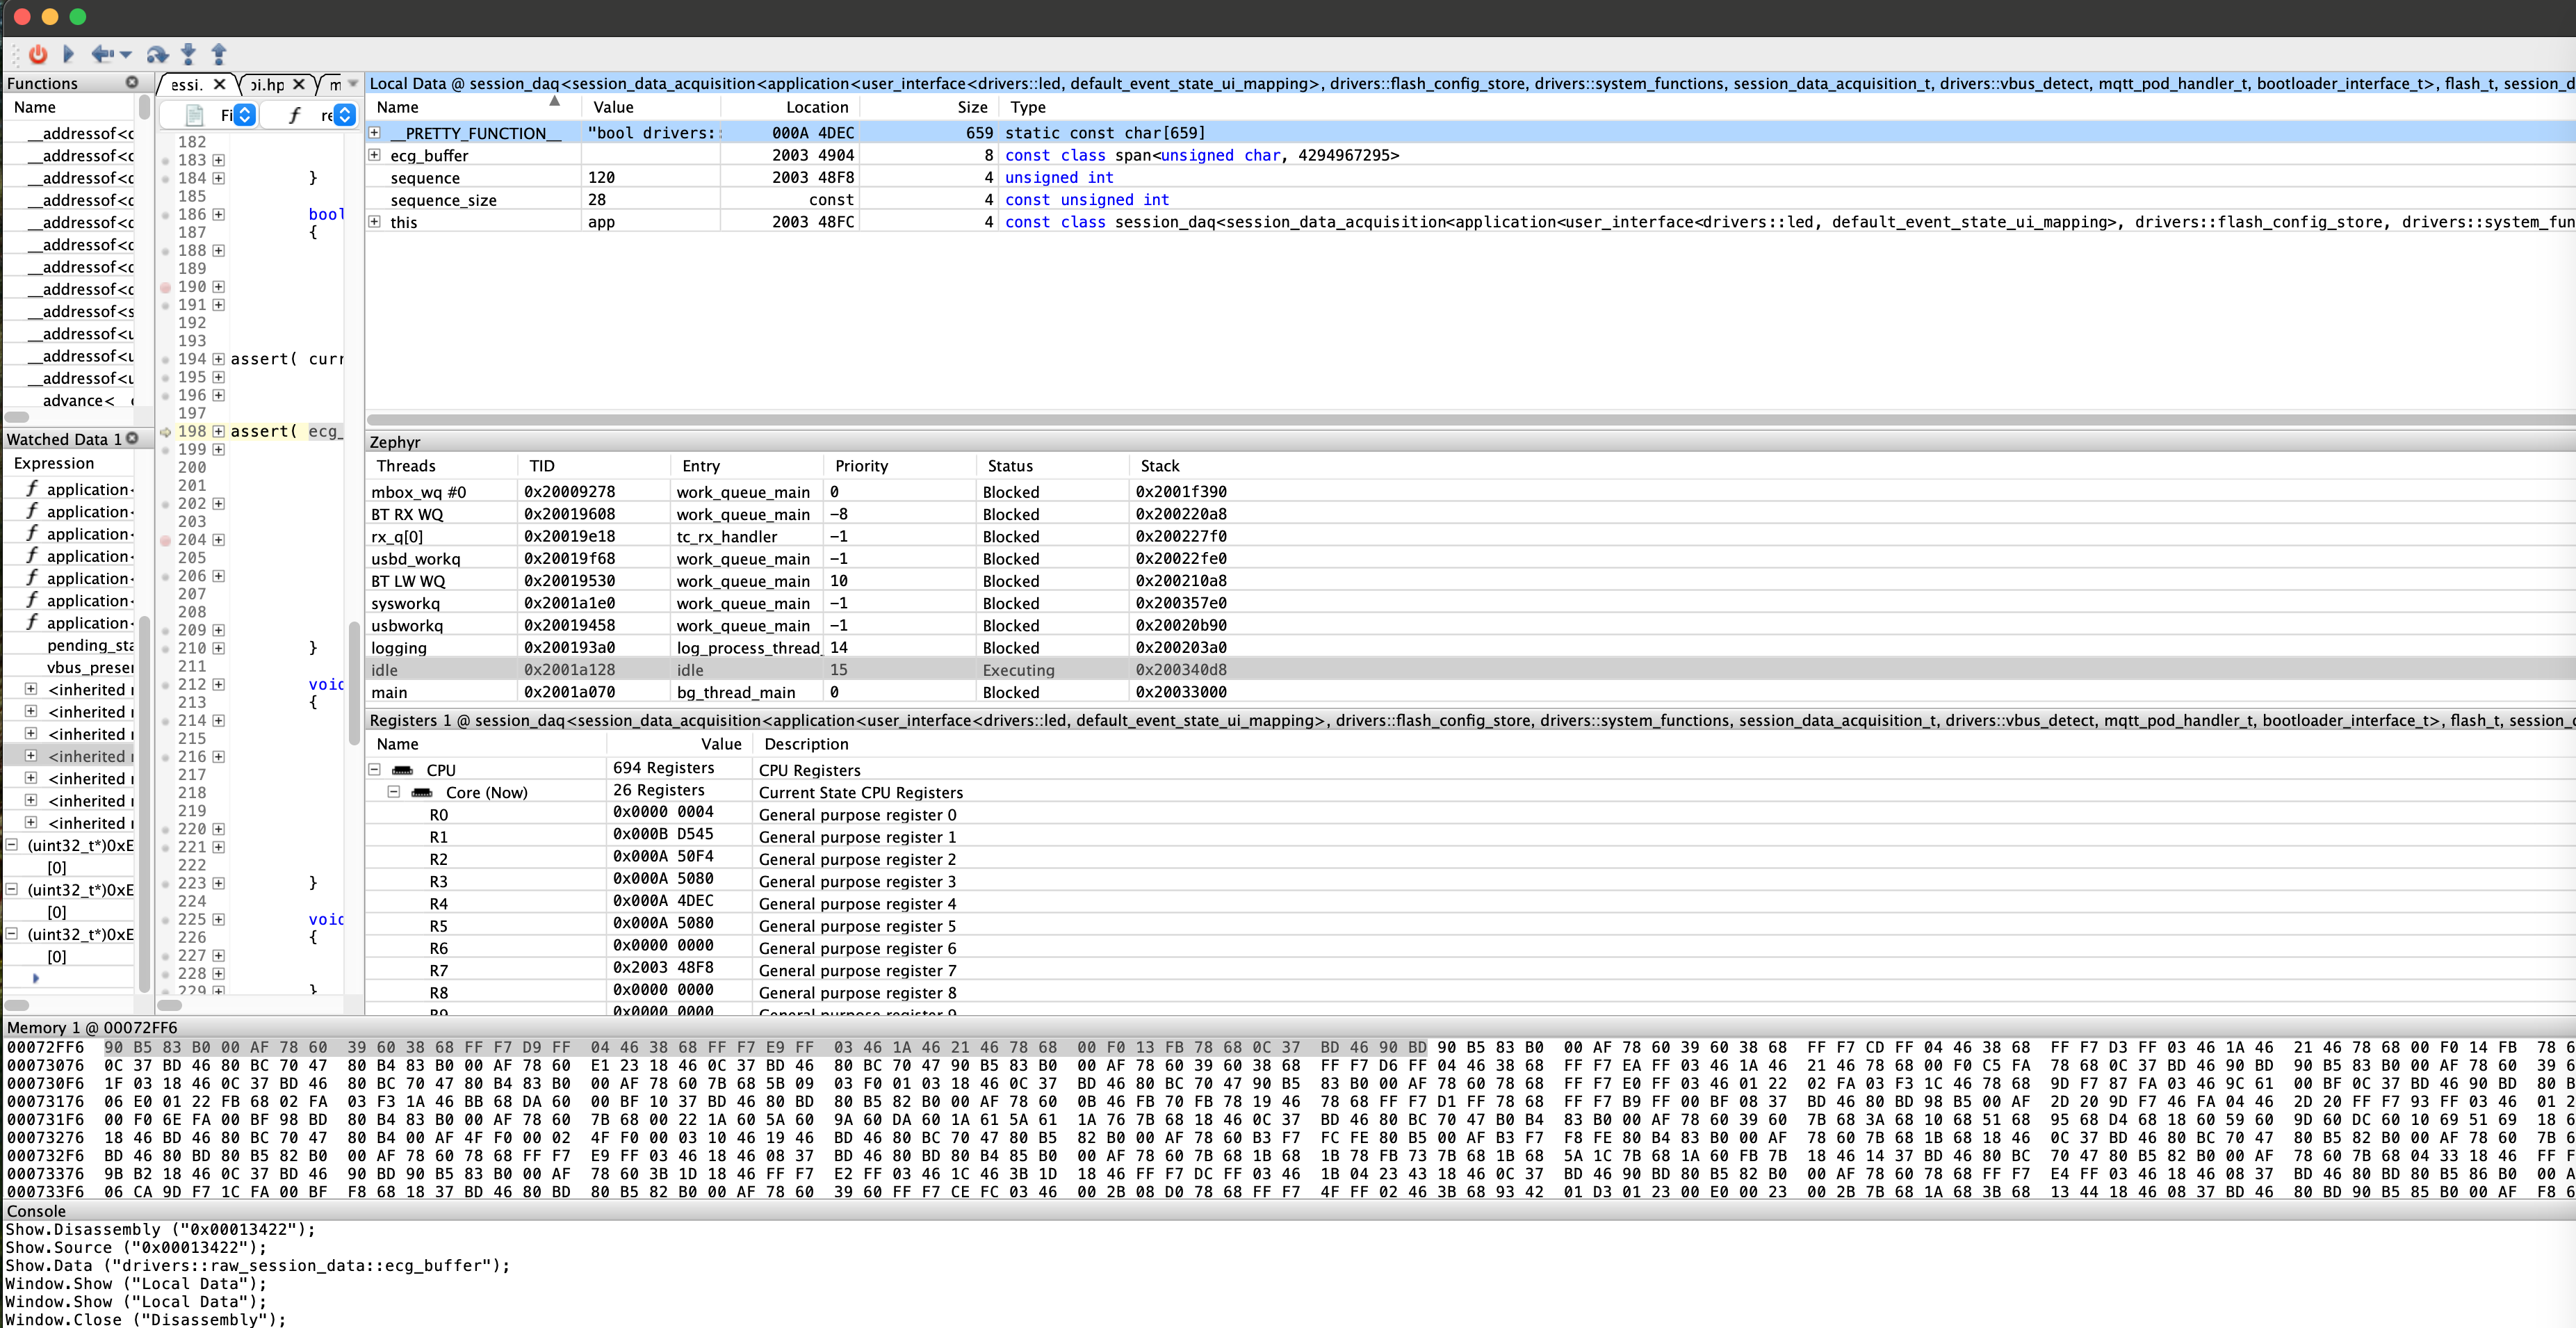Image resolution: width=2576 pixels, height=1328 pixels.
Task: Toggle the red breakpoint on line 190
Action: (166, 287)
